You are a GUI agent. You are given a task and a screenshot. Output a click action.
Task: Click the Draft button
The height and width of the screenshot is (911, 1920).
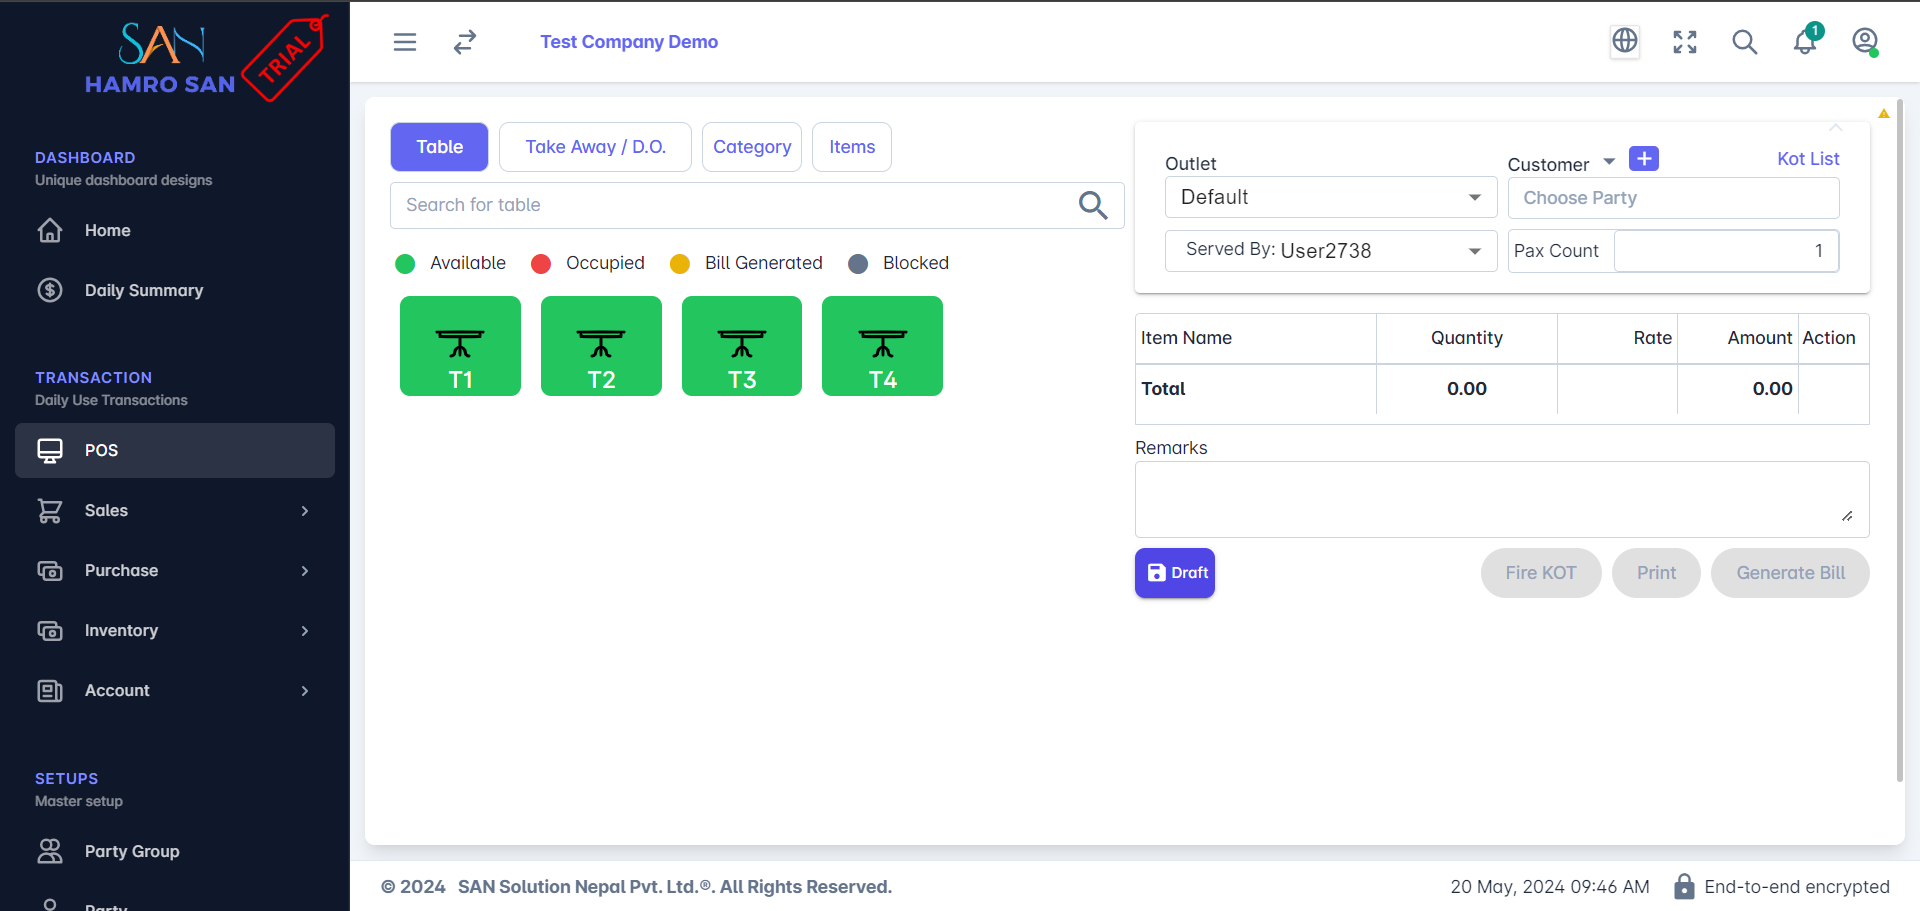(x=1175, y=573)
